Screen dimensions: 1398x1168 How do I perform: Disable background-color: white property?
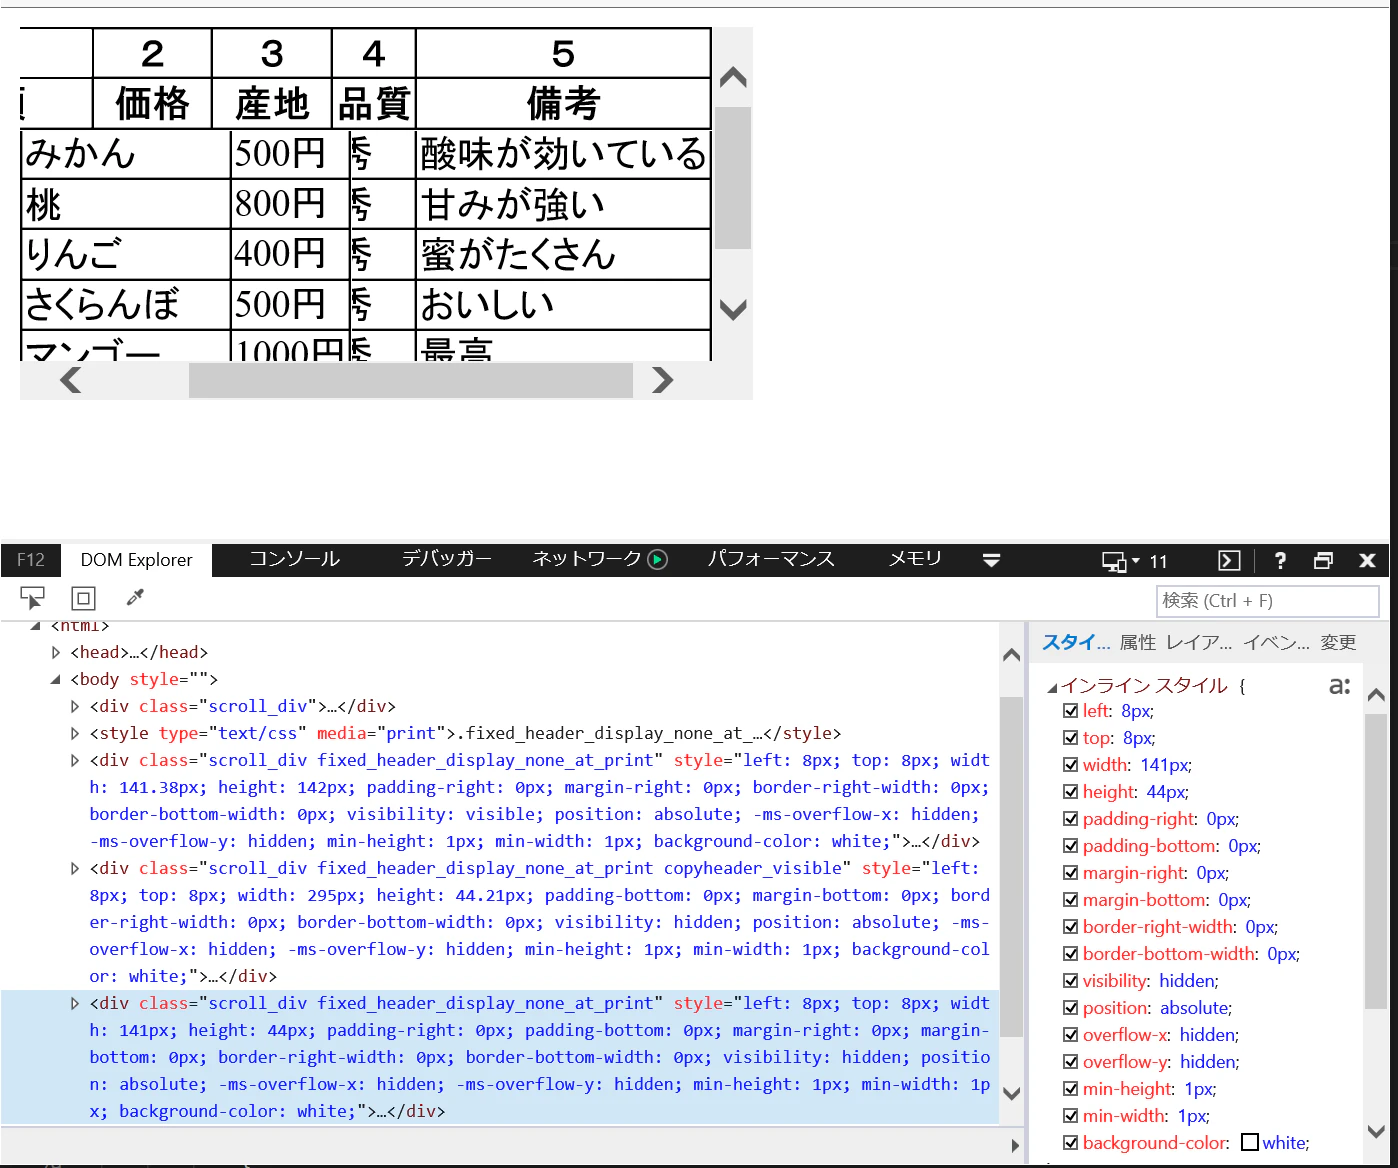(x=1071, y=1143)
